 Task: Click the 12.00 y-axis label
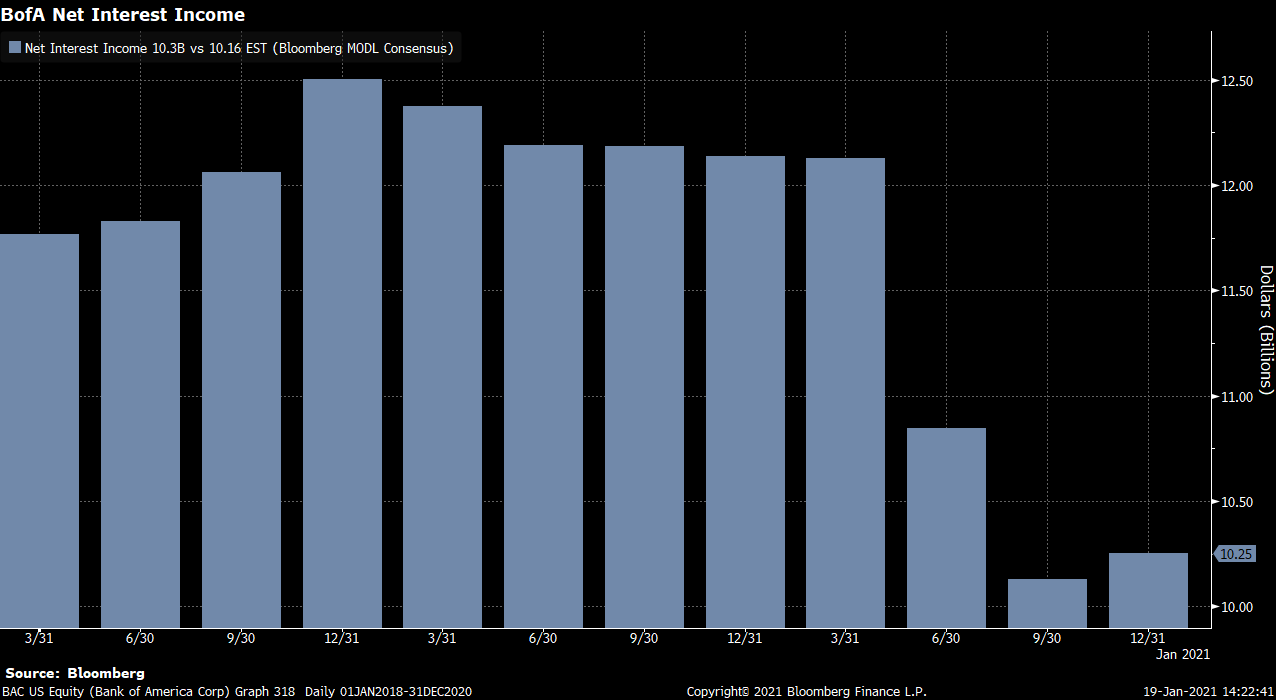click(x=1238, y=186)
